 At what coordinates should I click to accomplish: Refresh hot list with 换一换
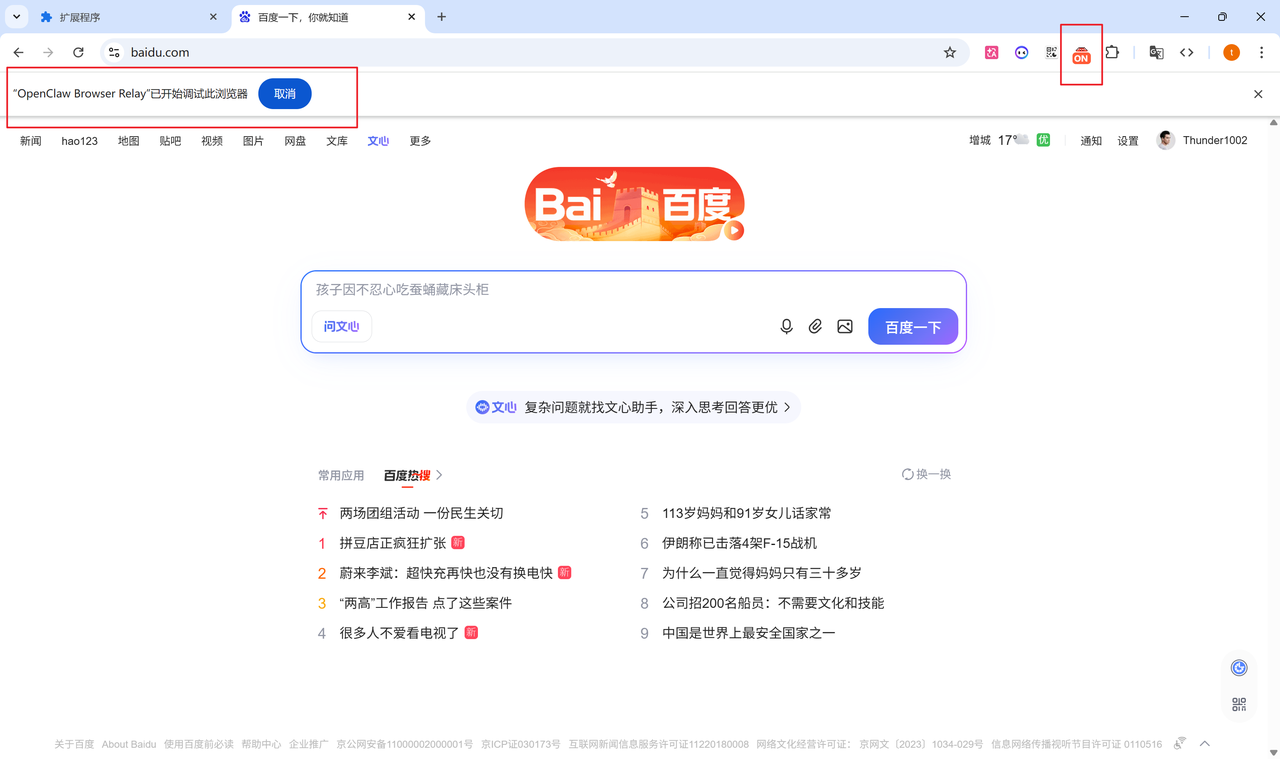tap(927, 474)
